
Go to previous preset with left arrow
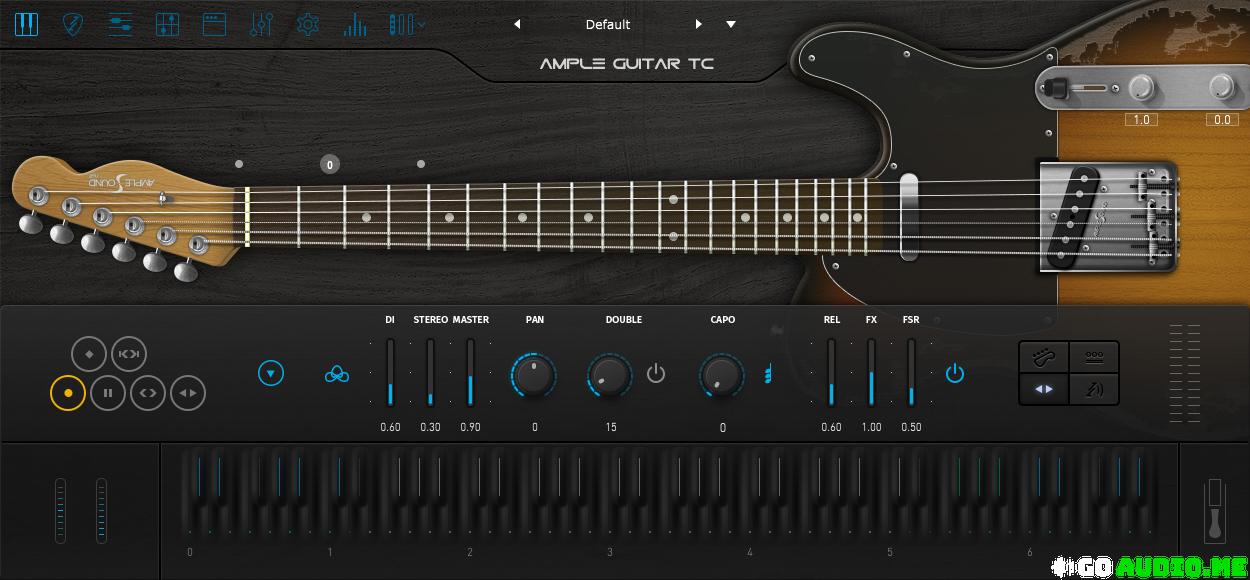(517, 24)
